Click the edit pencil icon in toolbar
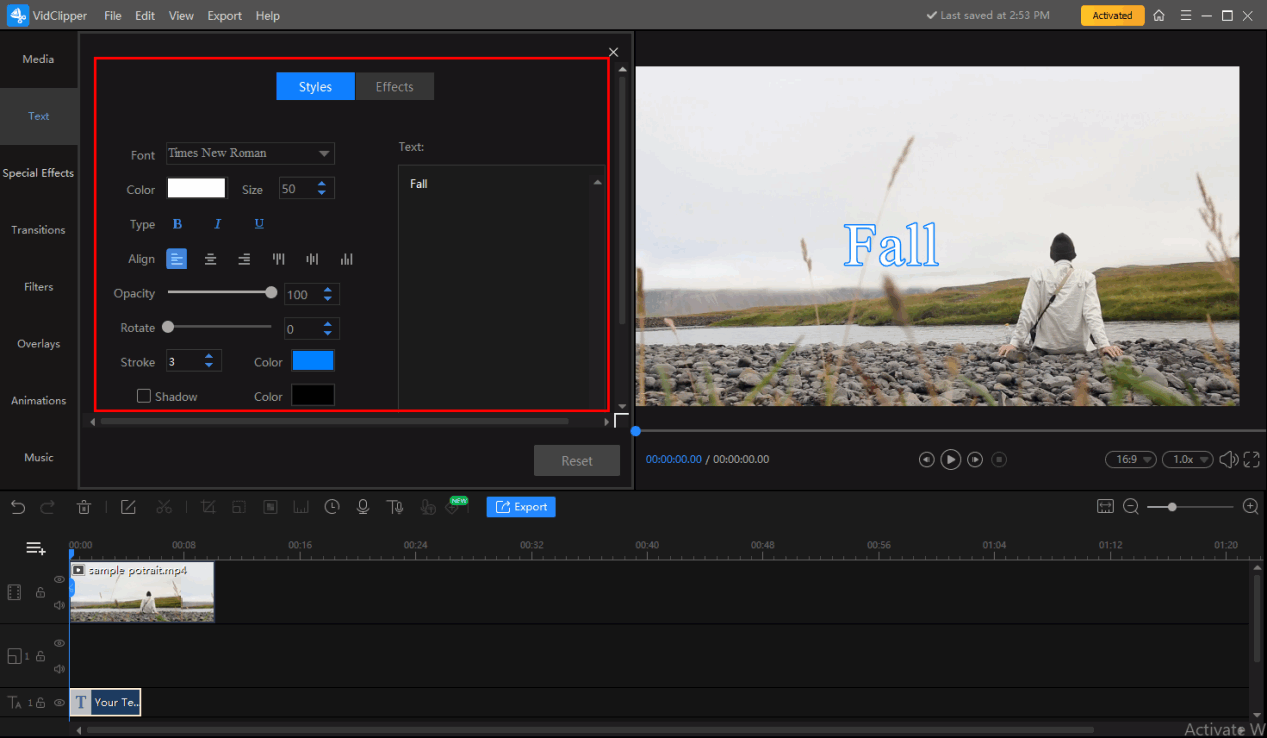1267x738 pixels. point(128,507)
